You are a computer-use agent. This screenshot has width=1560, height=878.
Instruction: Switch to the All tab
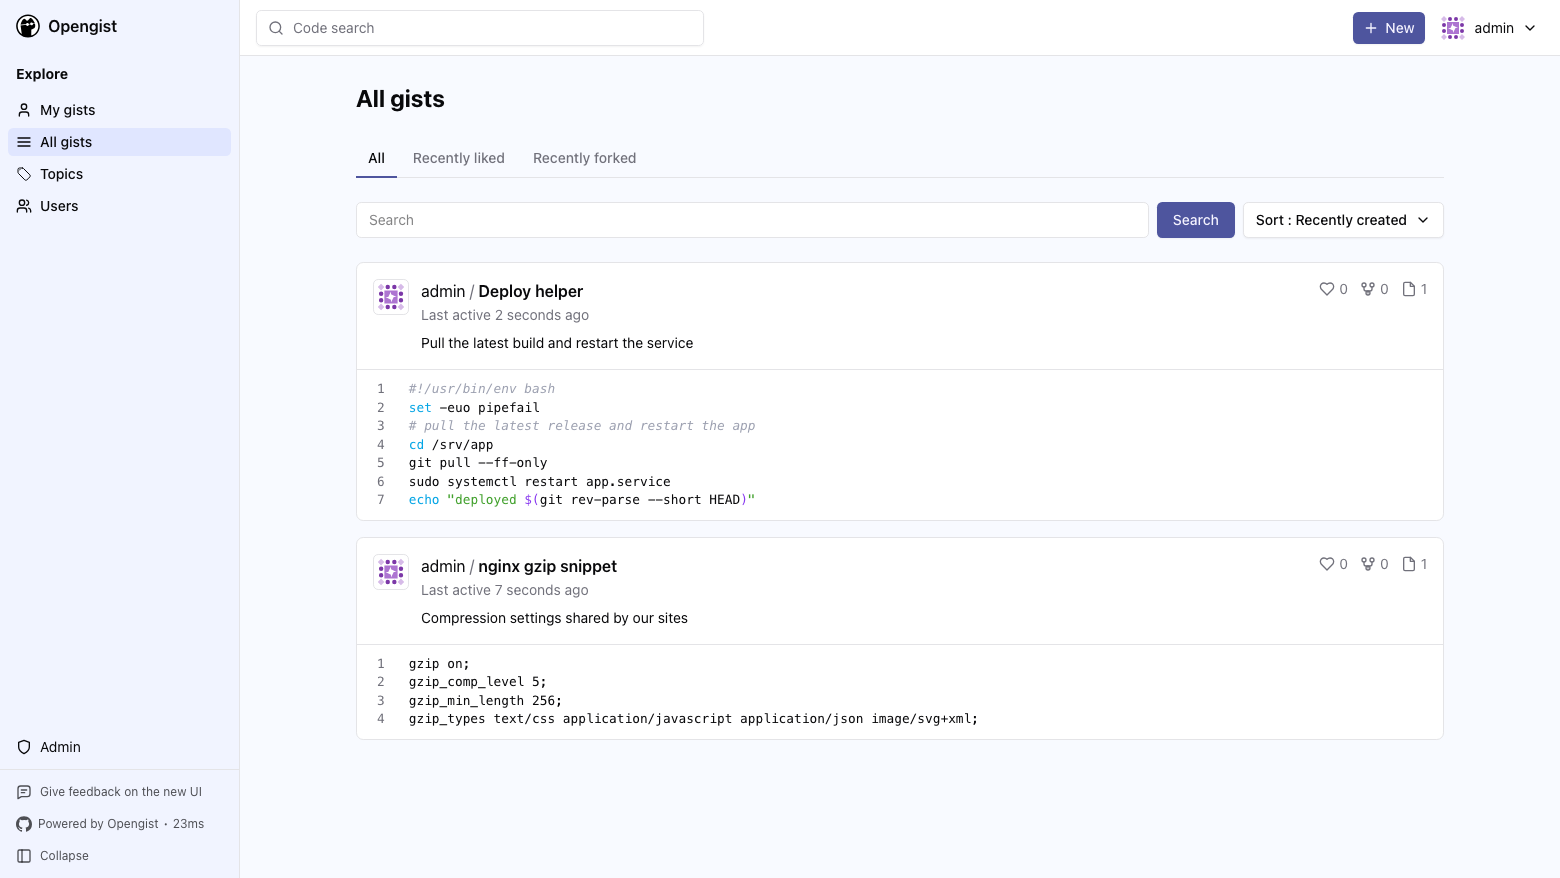[376, 158]
